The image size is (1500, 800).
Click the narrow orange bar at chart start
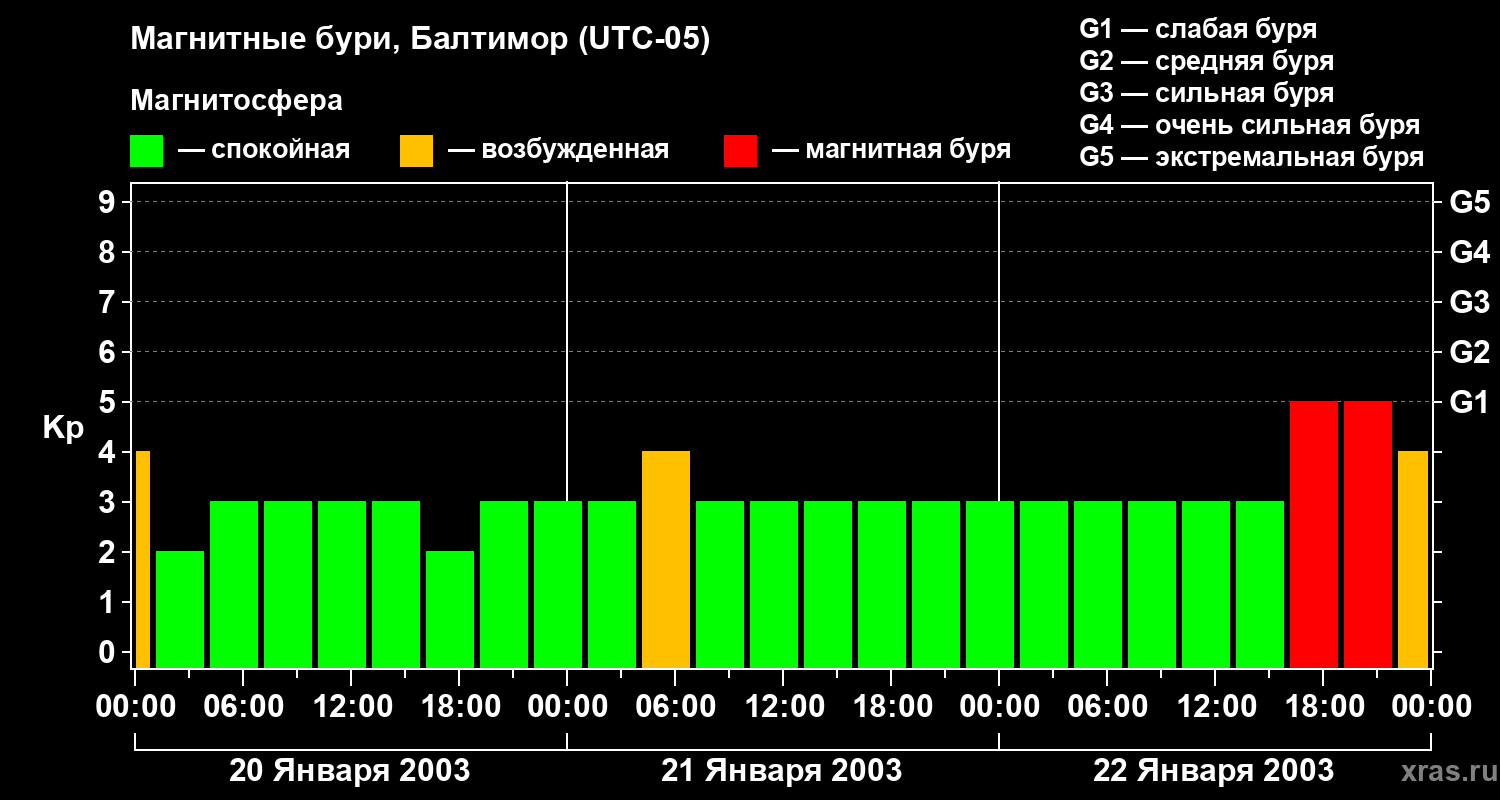tap(142, 559)
